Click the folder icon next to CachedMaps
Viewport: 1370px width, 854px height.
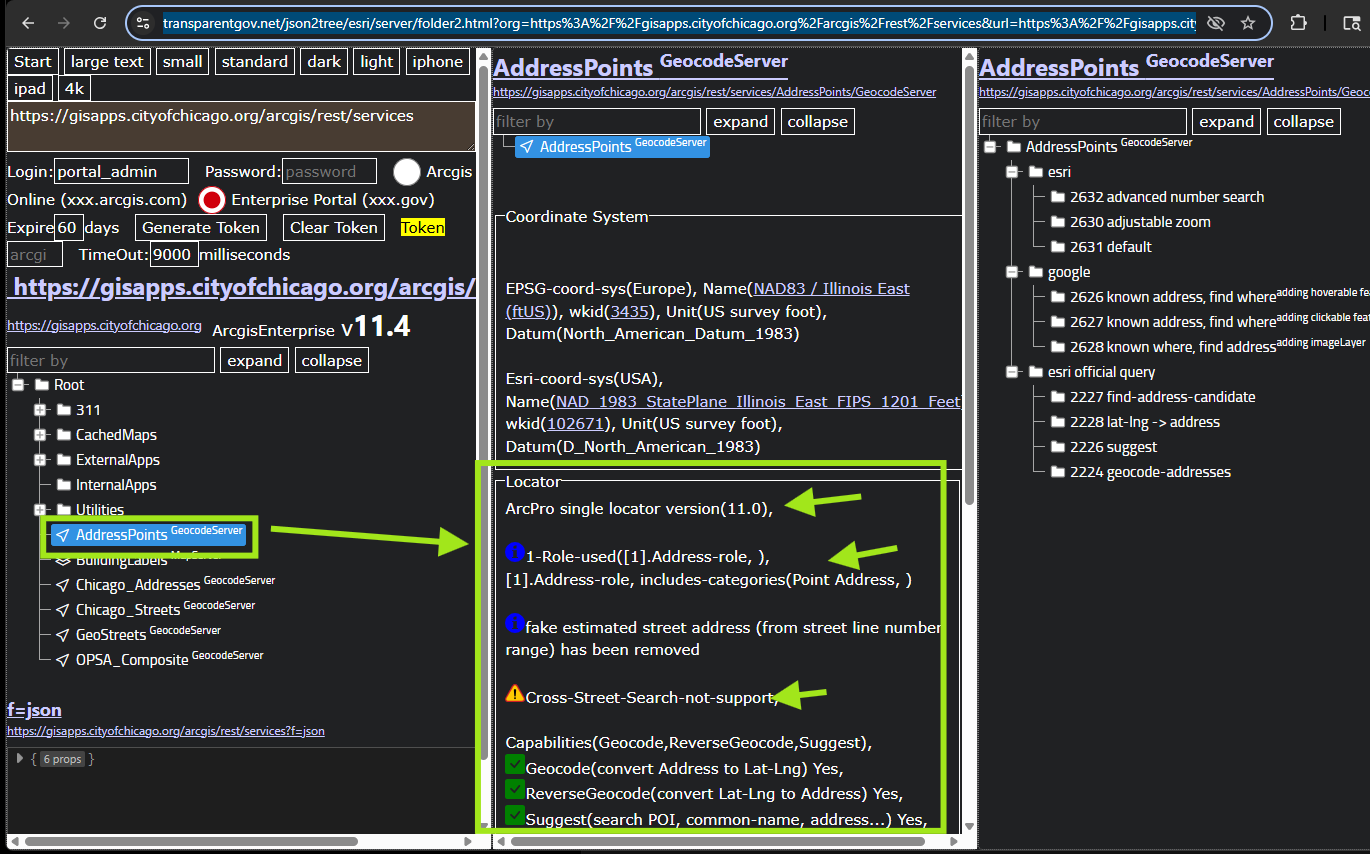(x=65, y=435)
